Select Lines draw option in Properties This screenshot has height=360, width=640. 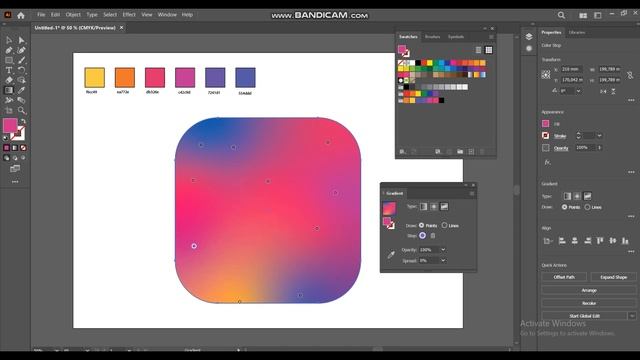click(x=587, y=207)
